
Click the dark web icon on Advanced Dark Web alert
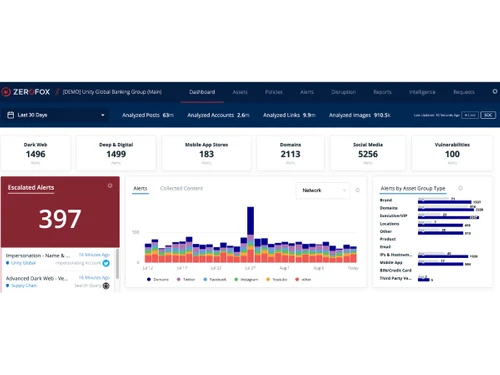point(106,286)
